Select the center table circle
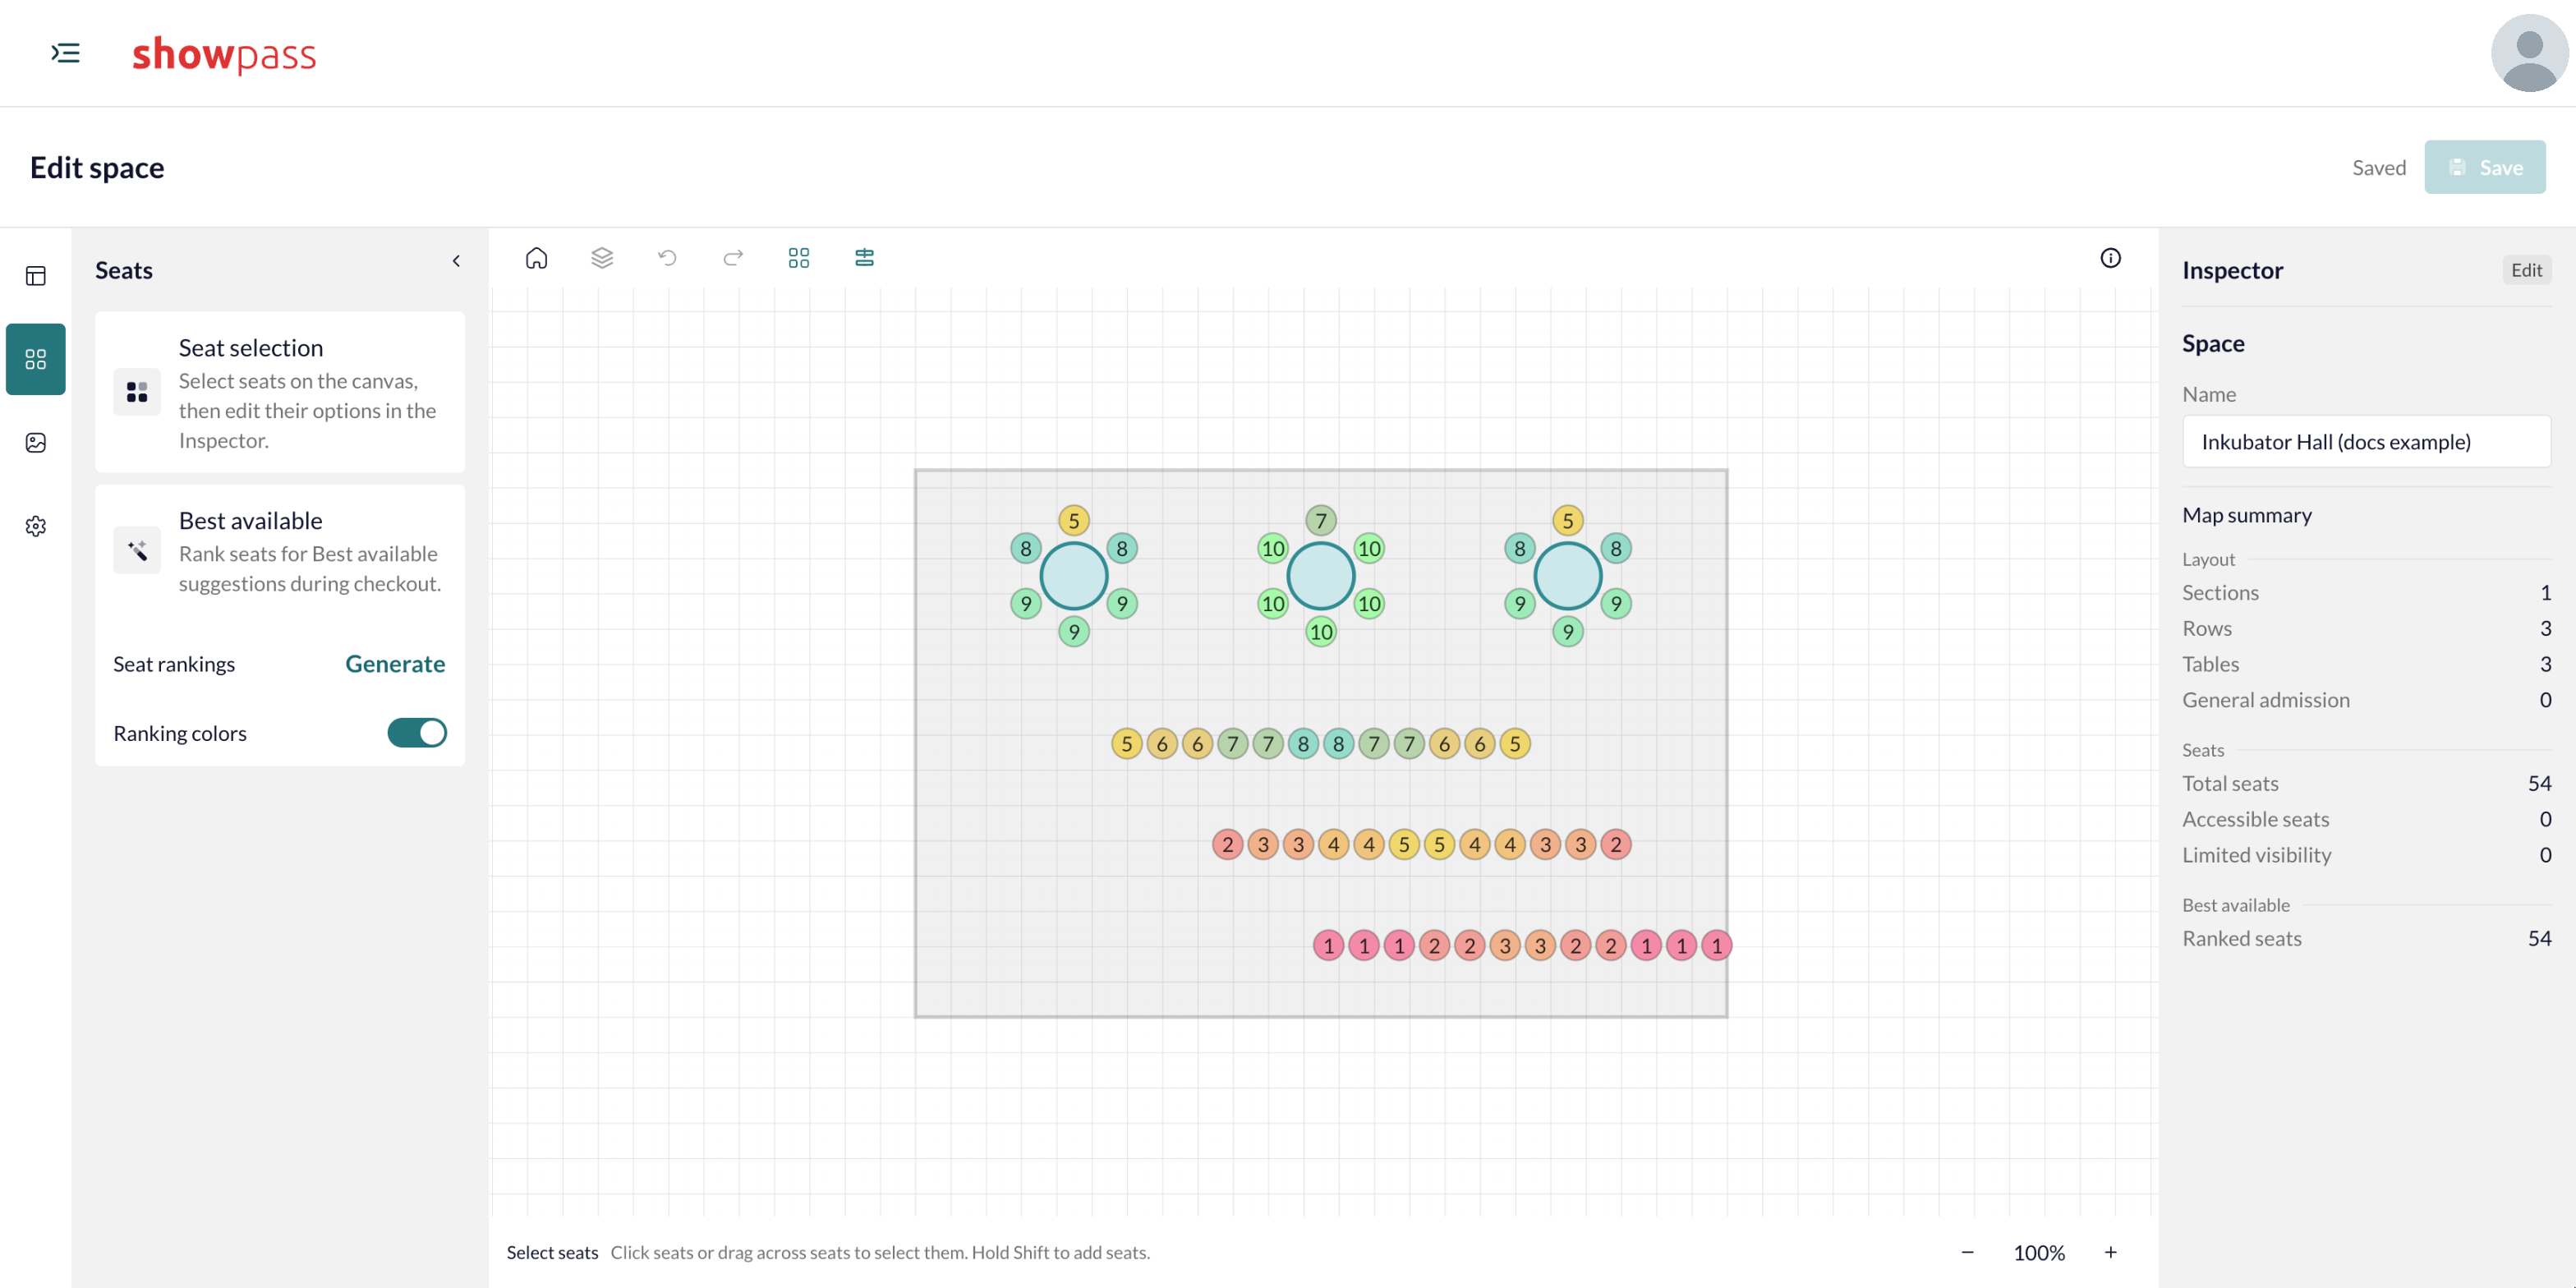This screenshot has height=1288, width=2576. pyautogui.click(x=1320, y=576)
